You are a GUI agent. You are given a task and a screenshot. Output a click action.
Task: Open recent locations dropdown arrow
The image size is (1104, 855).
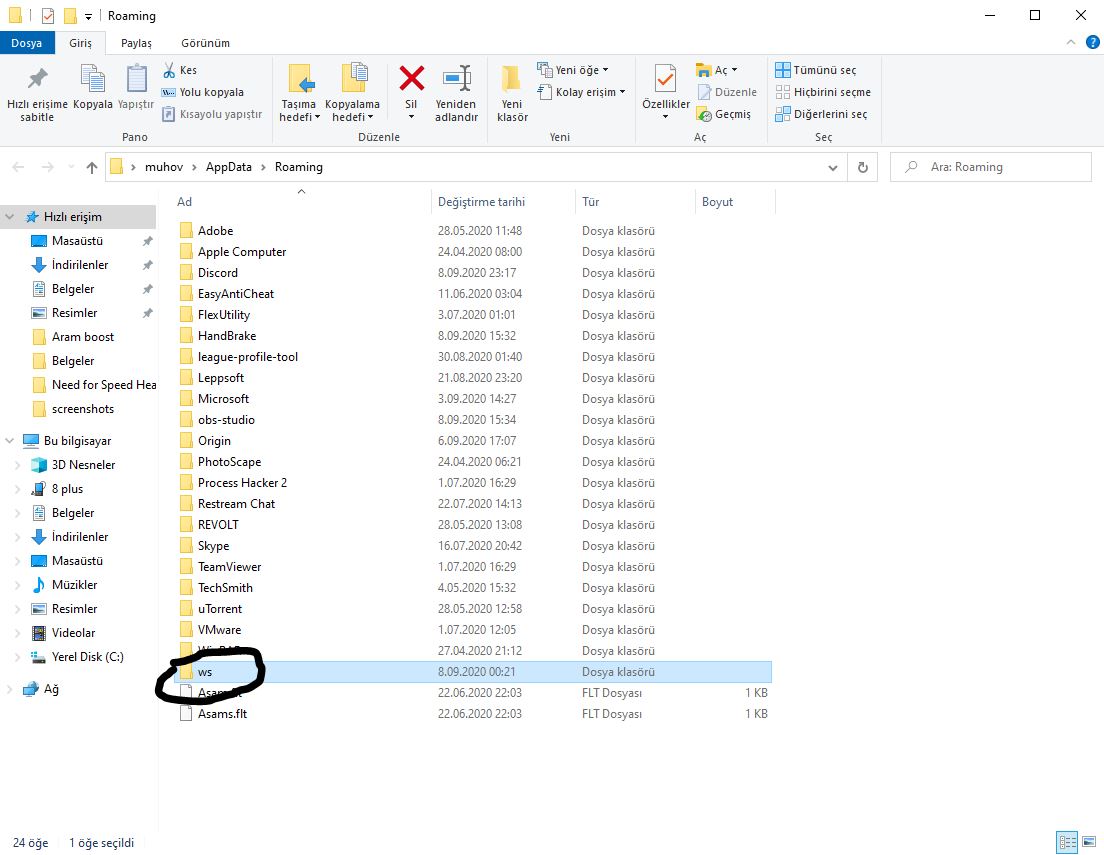click(x=71, y=167)
